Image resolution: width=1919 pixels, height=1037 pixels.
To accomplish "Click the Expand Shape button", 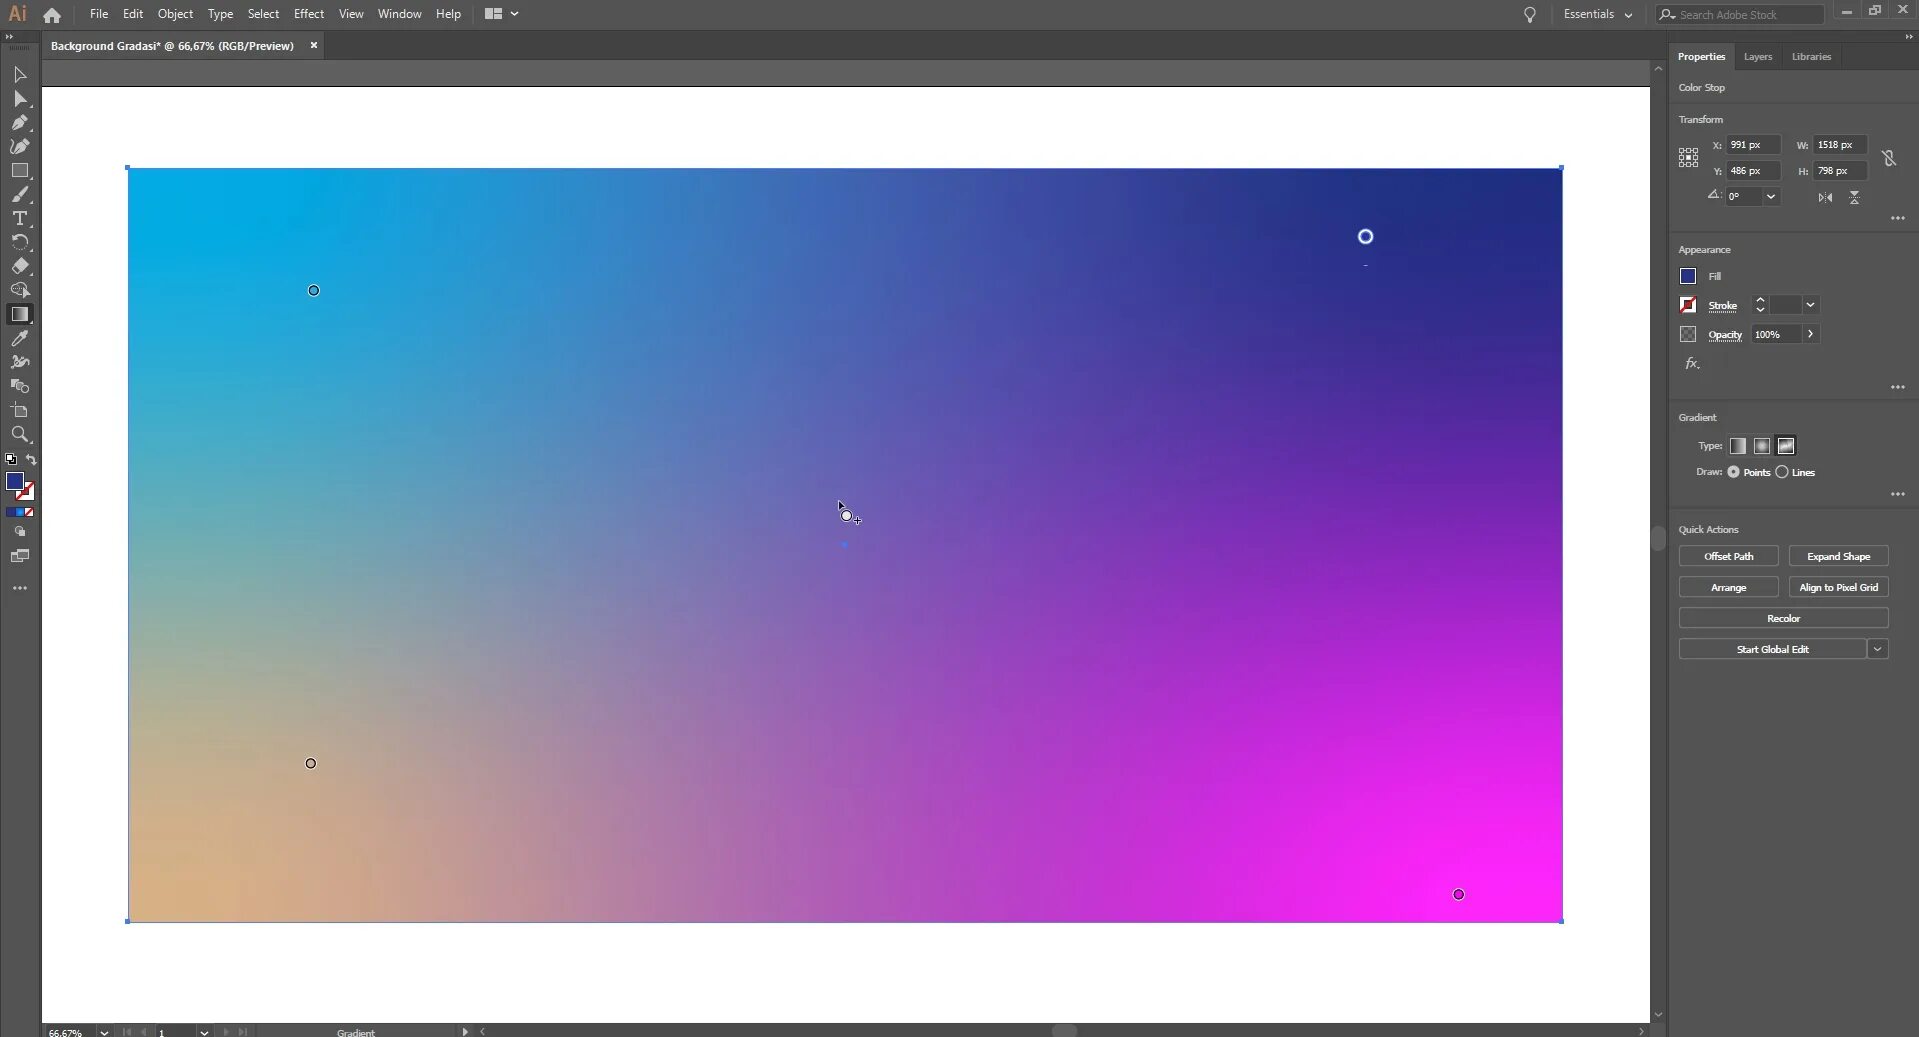I will tap(1838, 556).
